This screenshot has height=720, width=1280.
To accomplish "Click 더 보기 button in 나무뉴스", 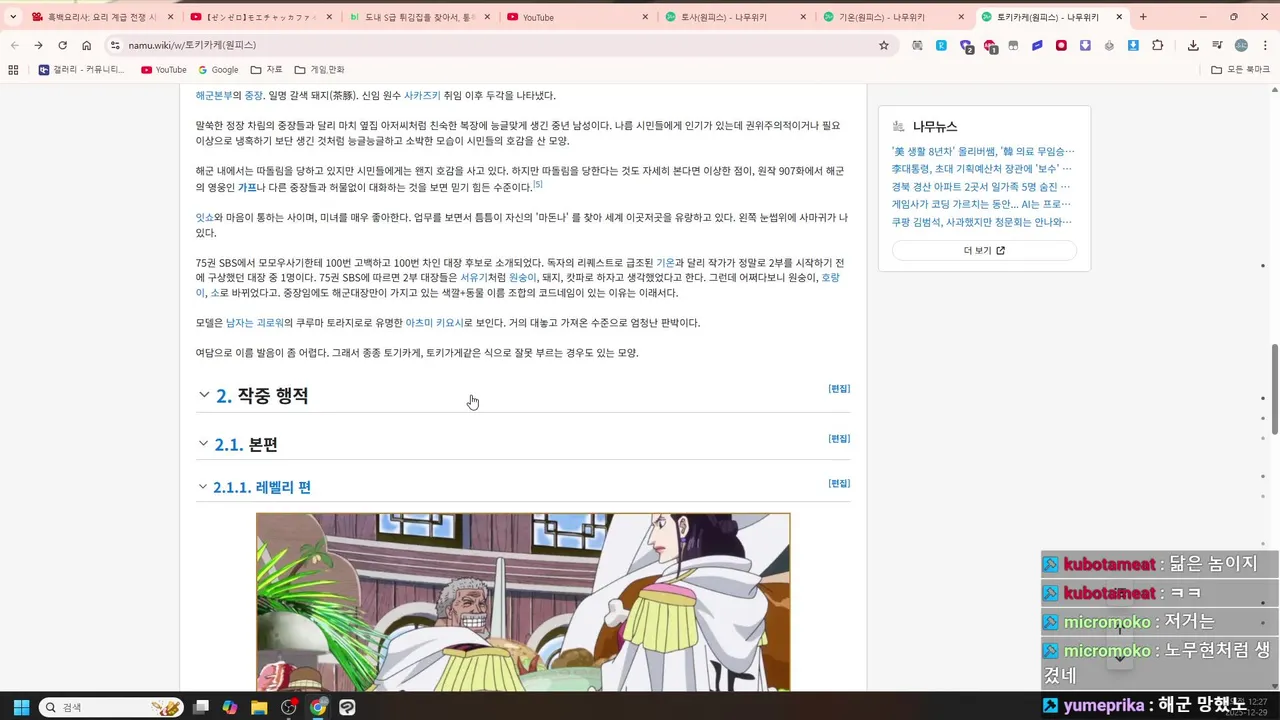I will pos(984,251).
